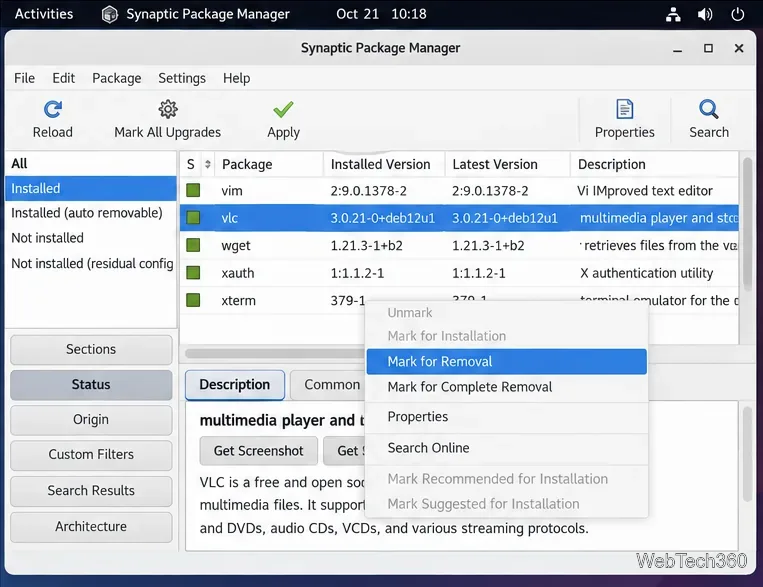The width and height of the screenshot is (763, 587).
Task: Open the Edit menu
Action: coord(64,78)
